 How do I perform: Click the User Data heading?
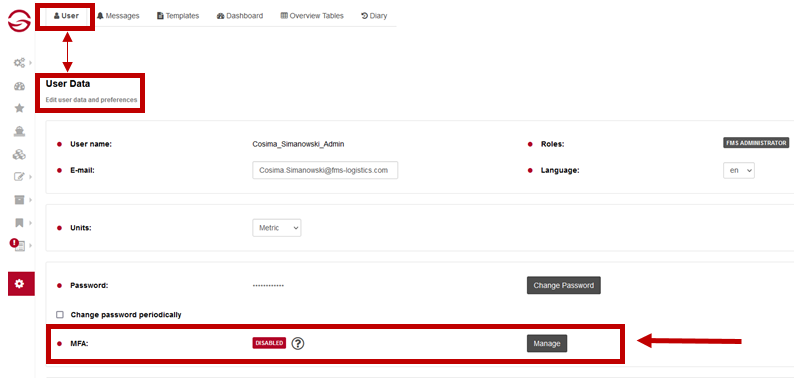point(68,84)
